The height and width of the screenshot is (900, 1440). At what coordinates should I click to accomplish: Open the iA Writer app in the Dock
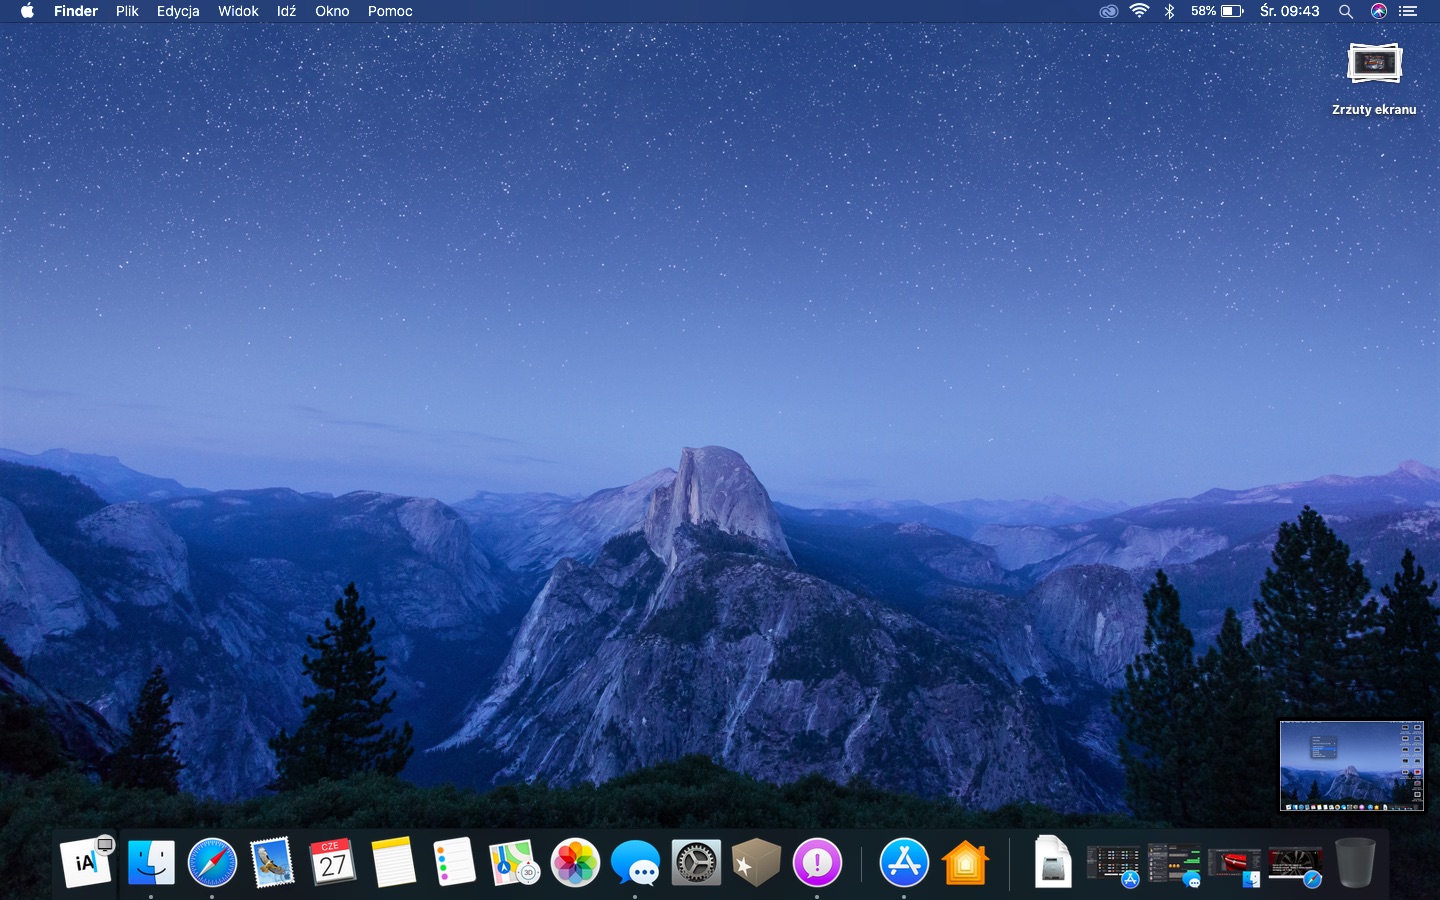[x=86, y=862]
